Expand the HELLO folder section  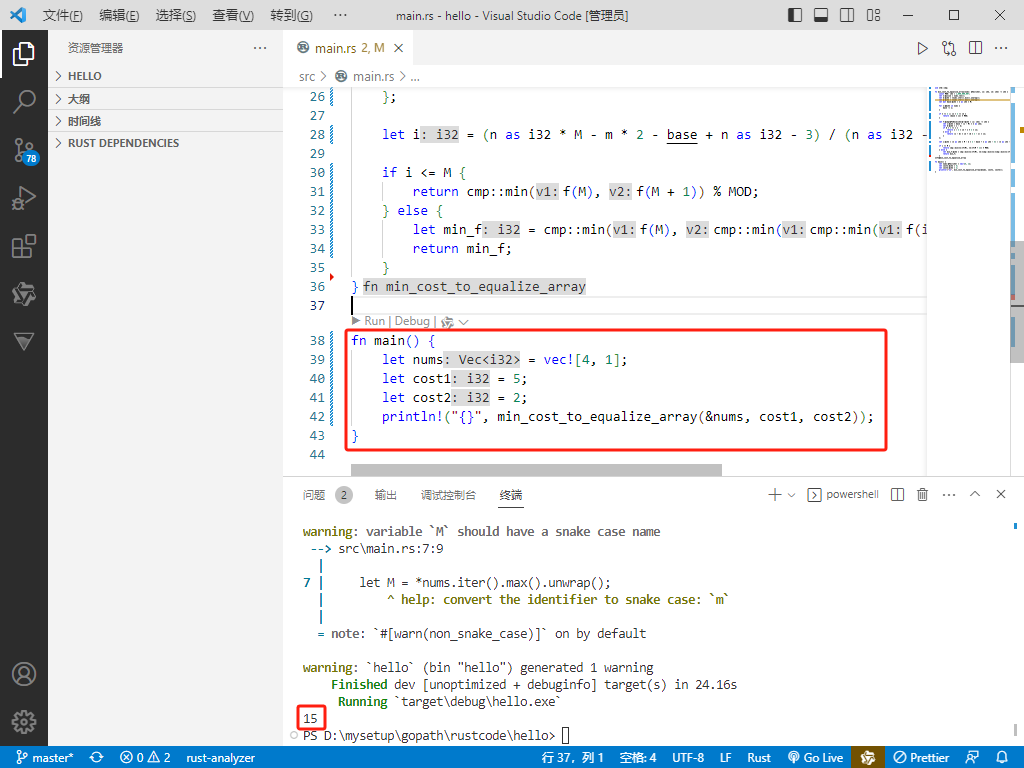[x=166, y=76]
